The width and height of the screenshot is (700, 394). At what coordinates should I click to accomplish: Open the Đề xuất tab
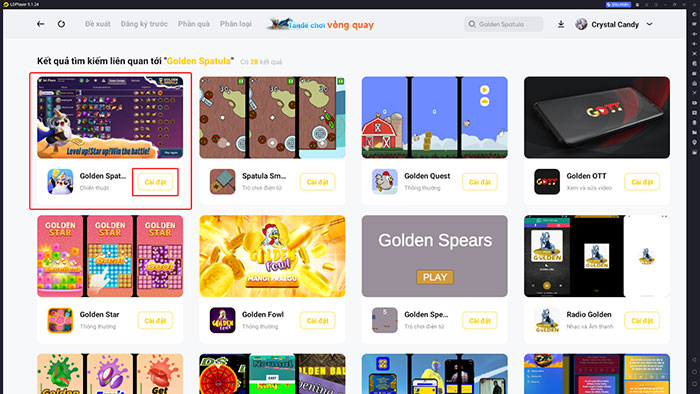[98, 24]
